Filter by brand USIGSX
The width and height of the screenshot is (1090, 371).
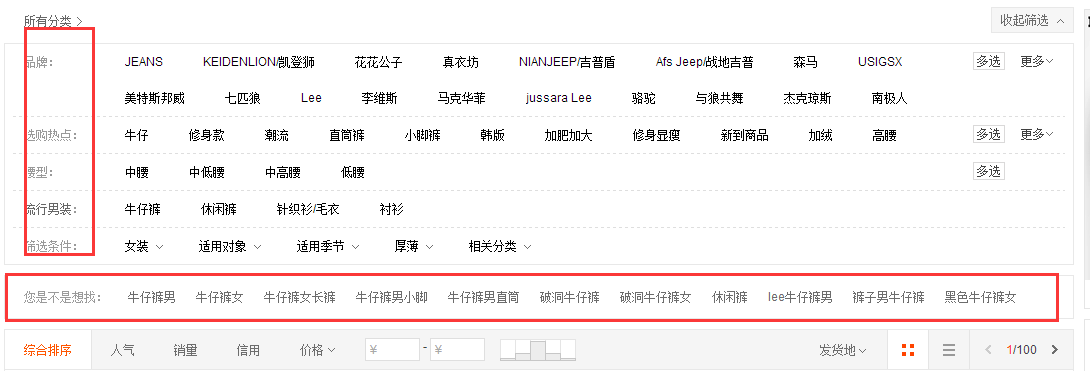coord(880,61)
